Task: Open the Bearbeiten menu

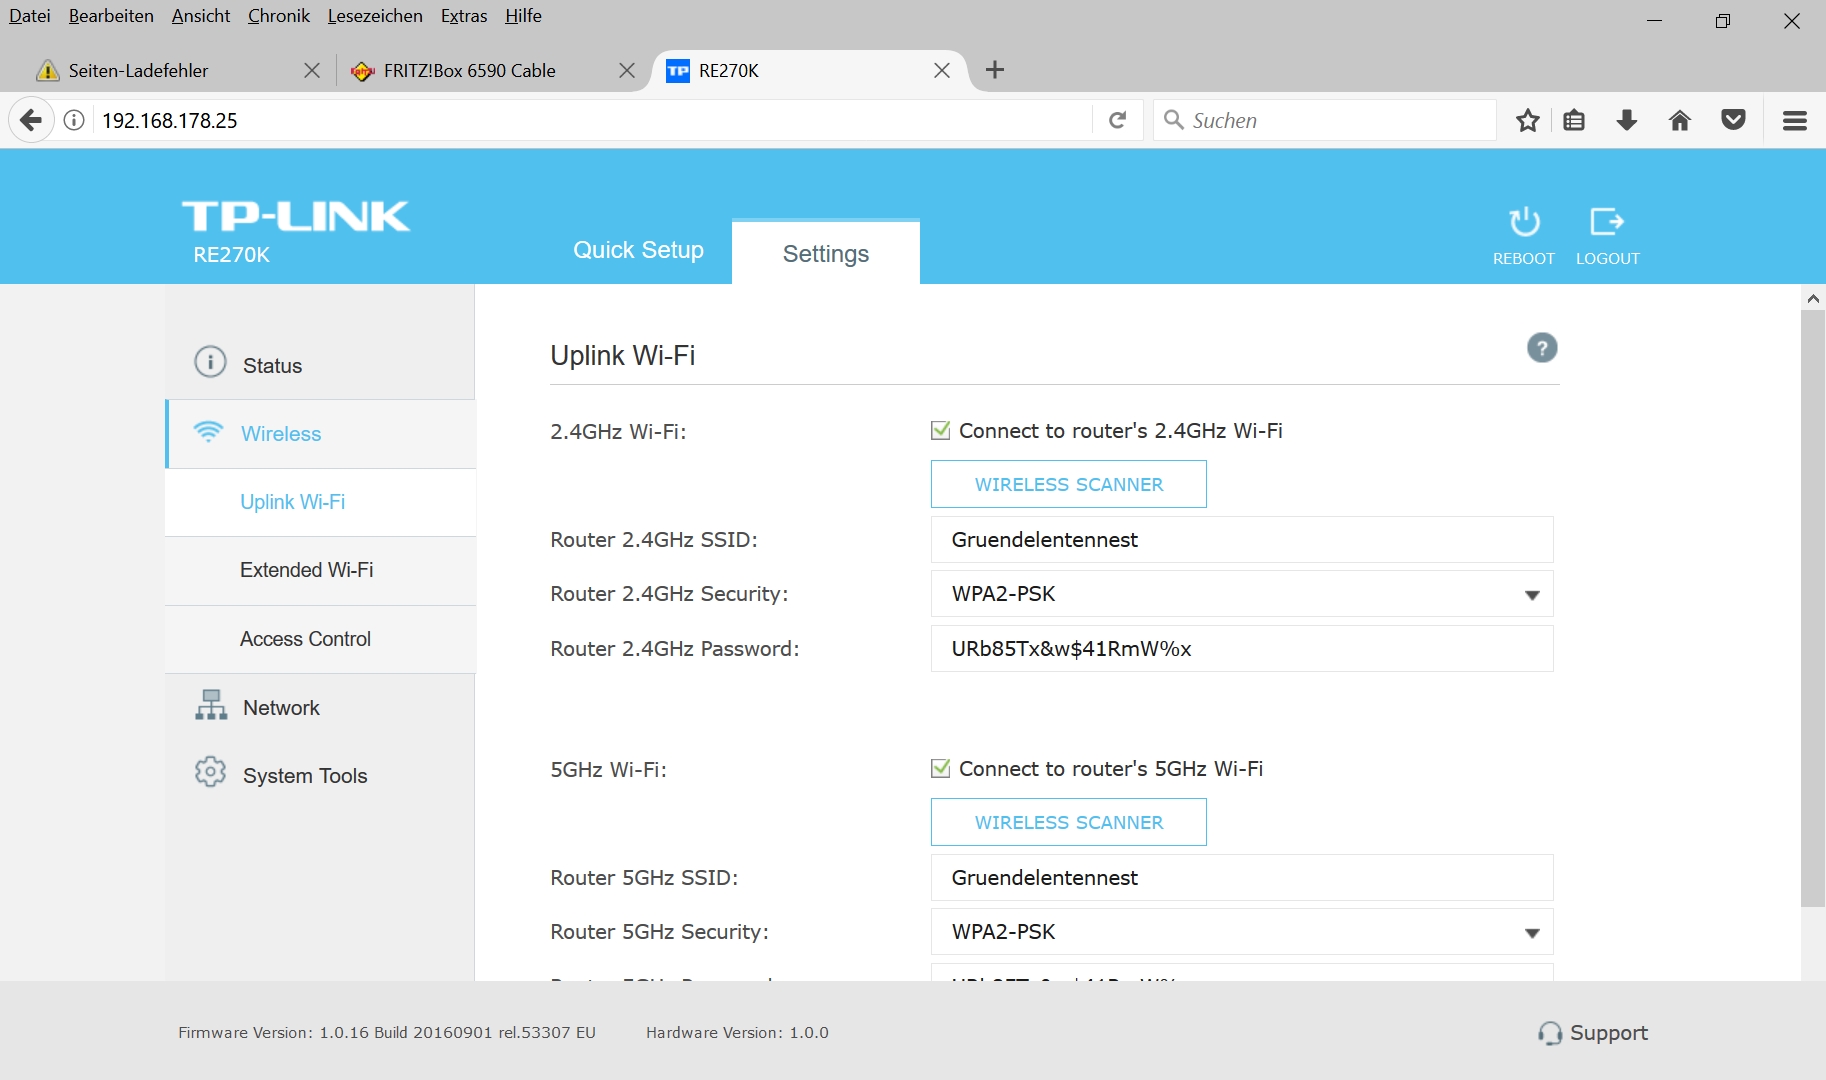Action: click(111, 16)
